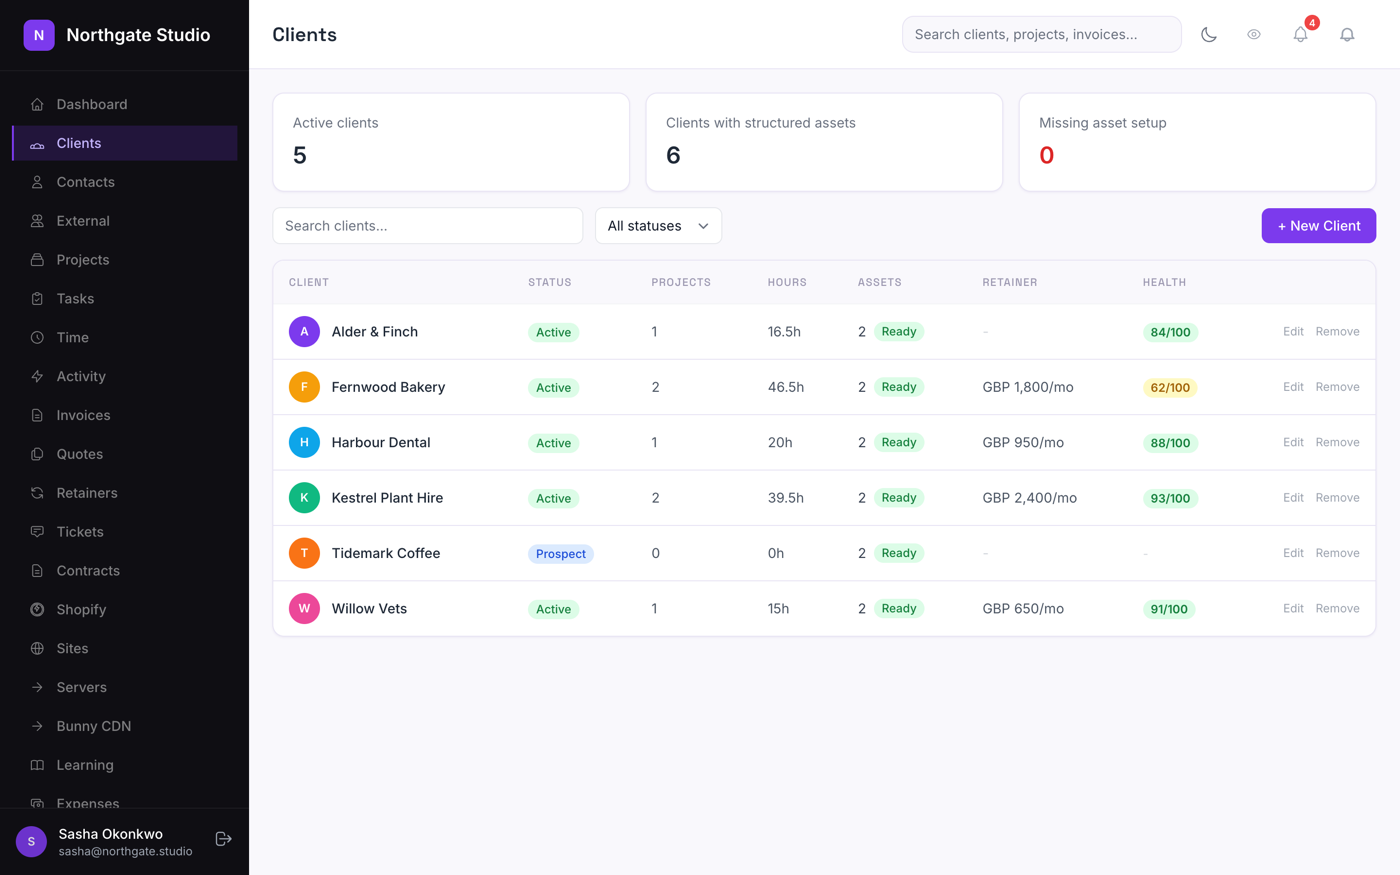Navigate to Contracts in the sidebar

point(125,571)
